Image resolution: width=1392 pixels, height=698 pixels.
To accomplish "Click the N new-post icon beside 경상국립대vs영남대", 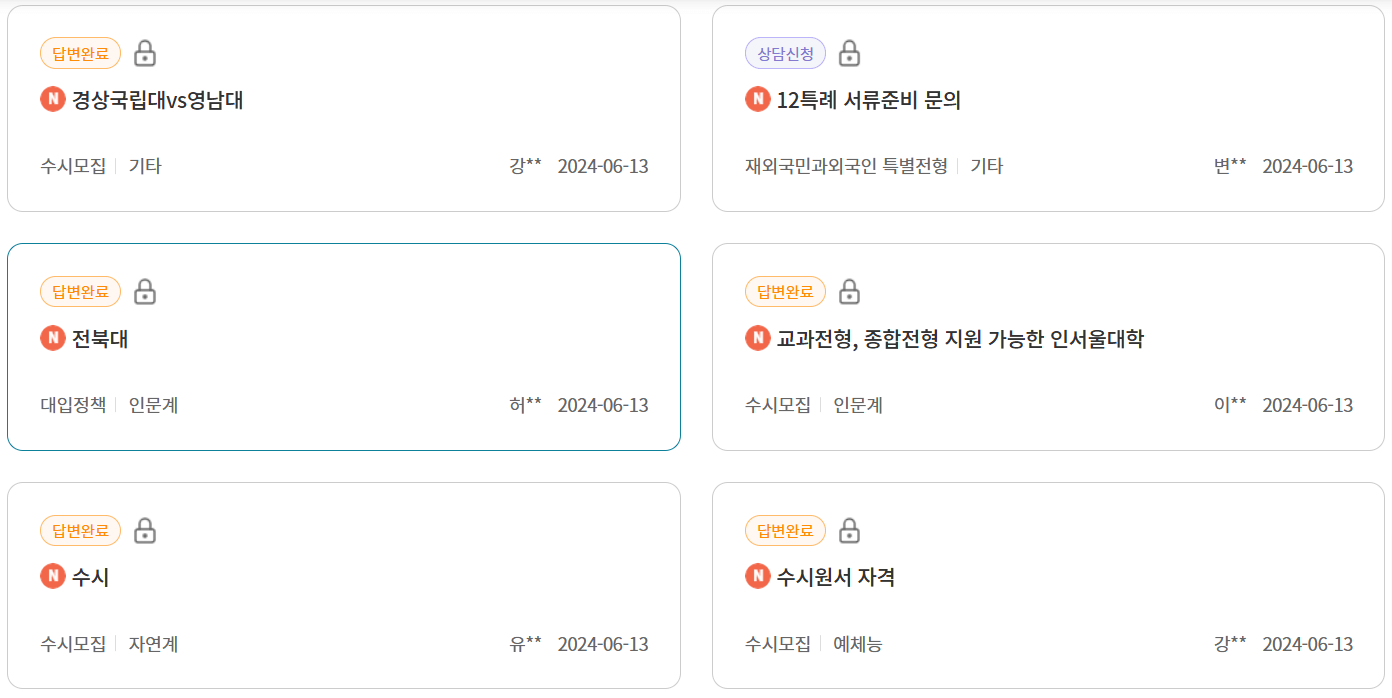I will click(x=52, y=99).
